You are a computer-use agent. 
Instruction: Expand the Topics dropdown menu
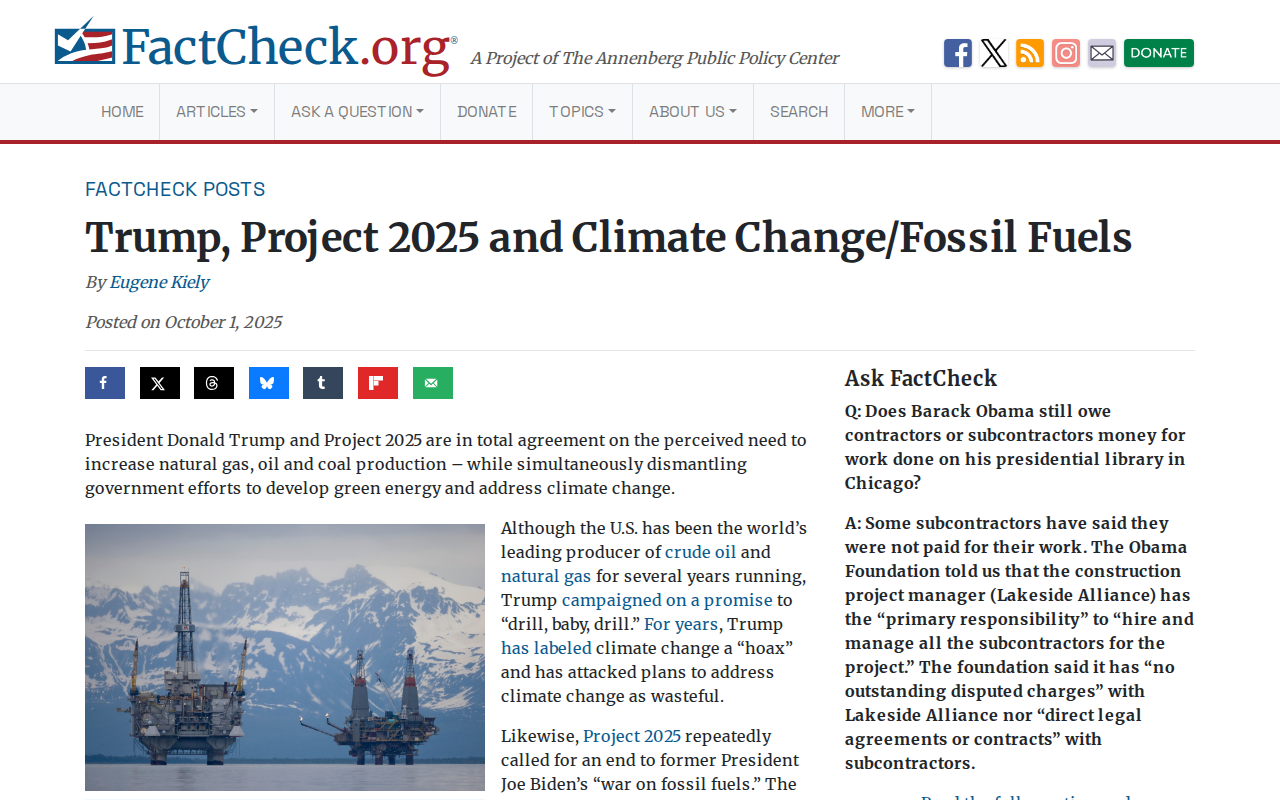coord(582,112)
